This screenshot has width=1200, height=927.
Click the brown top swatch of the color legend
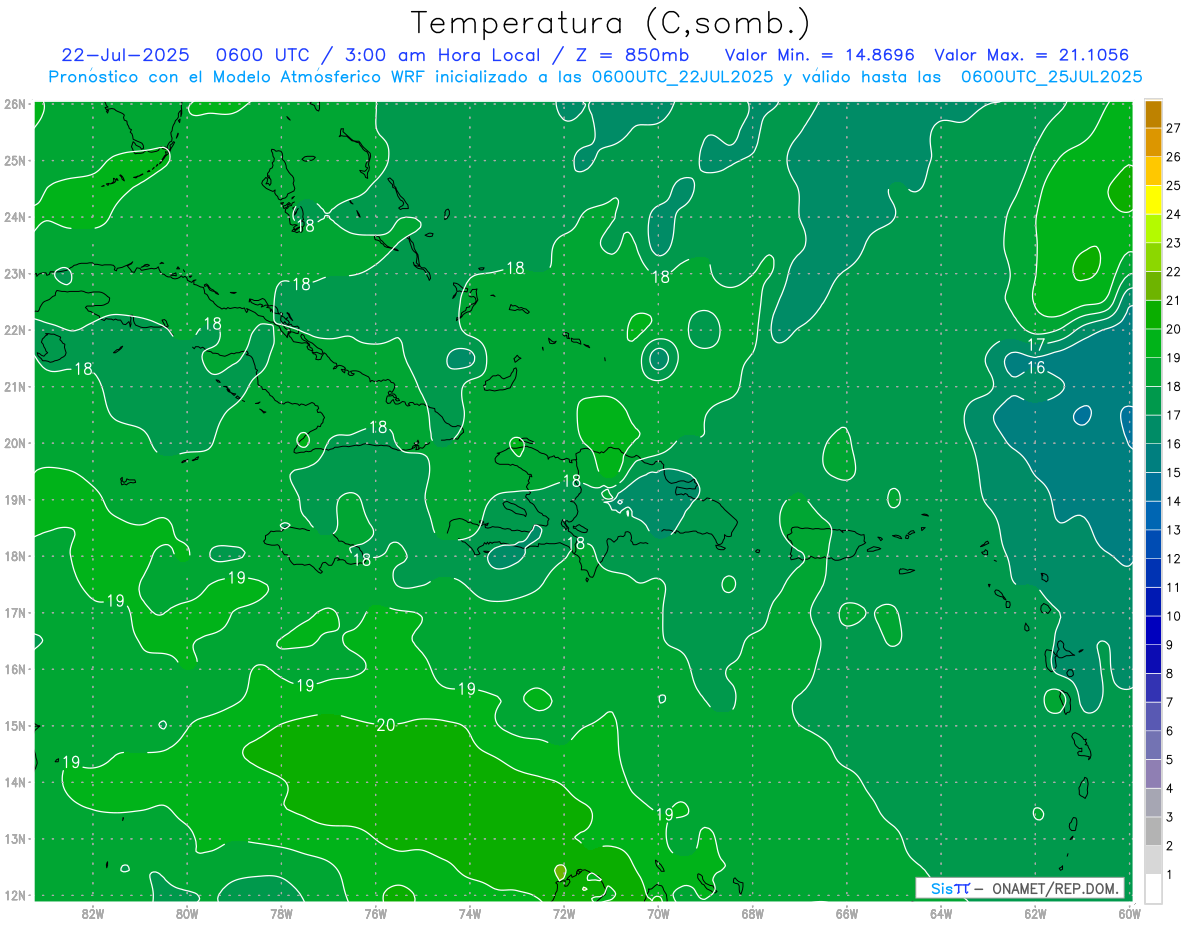click(x=1153, y=114)
